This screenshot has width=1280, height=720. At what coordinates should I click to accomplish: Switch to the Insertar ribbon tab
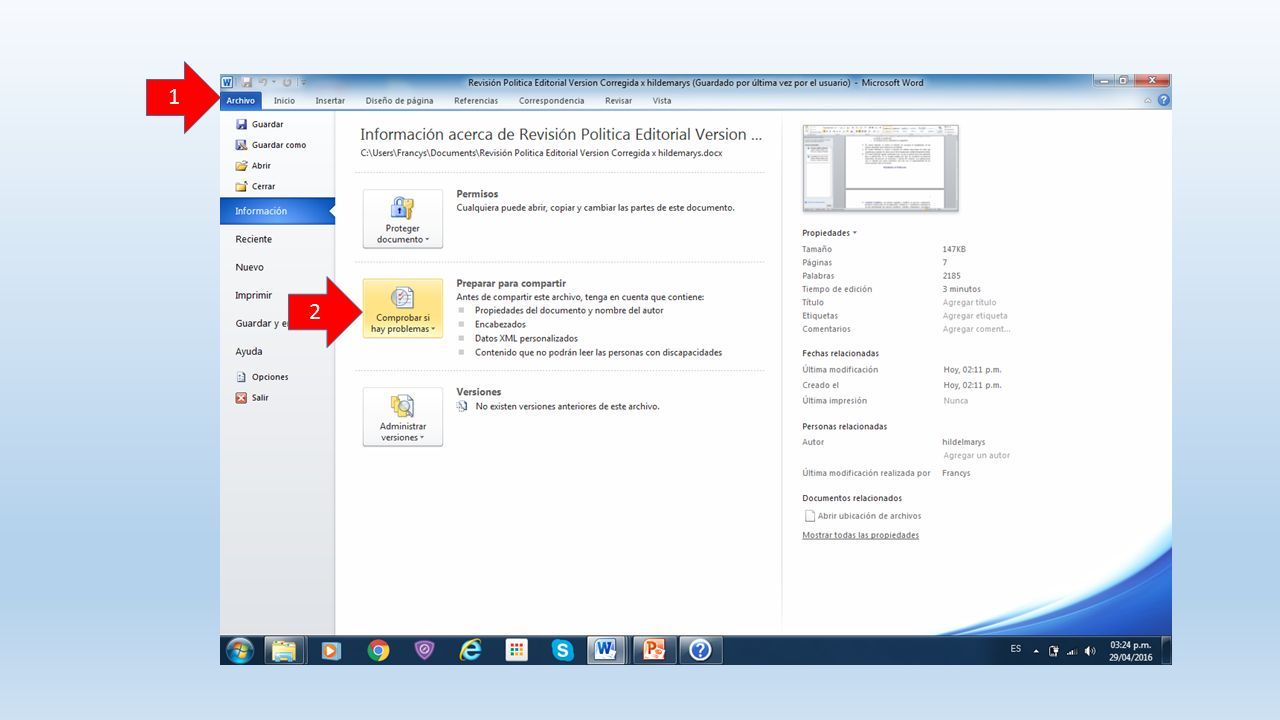[330, 101]
